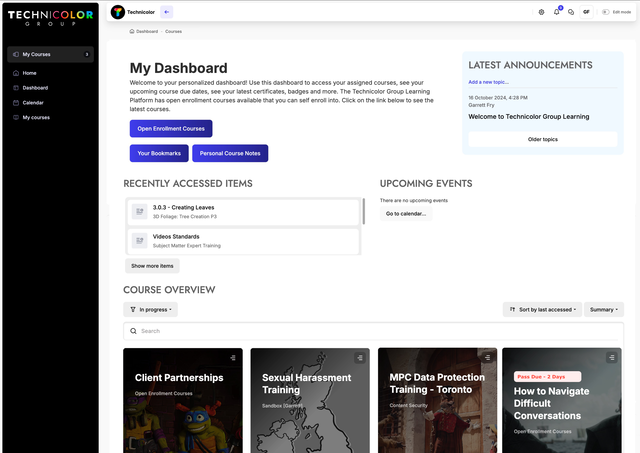Click Go to calendar button
The image size is (640, 453).
[406, 214]
